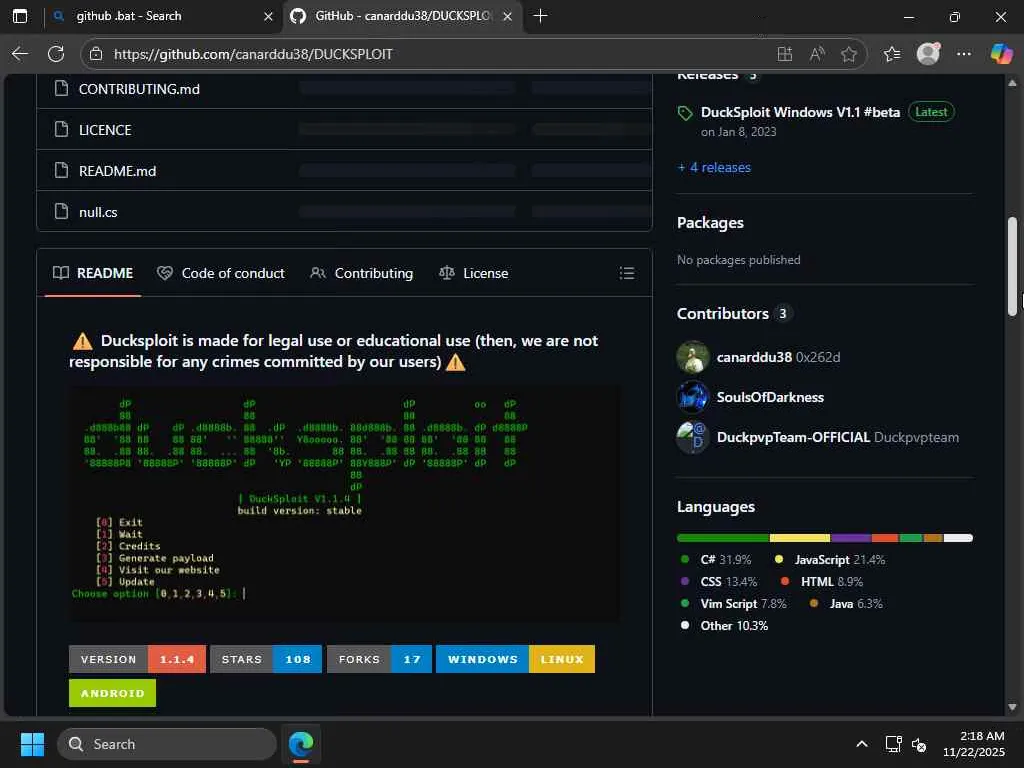Click the page vertical scrollbar thumb
Screen dimensions: 1024x768
(x=1012, y=266)
